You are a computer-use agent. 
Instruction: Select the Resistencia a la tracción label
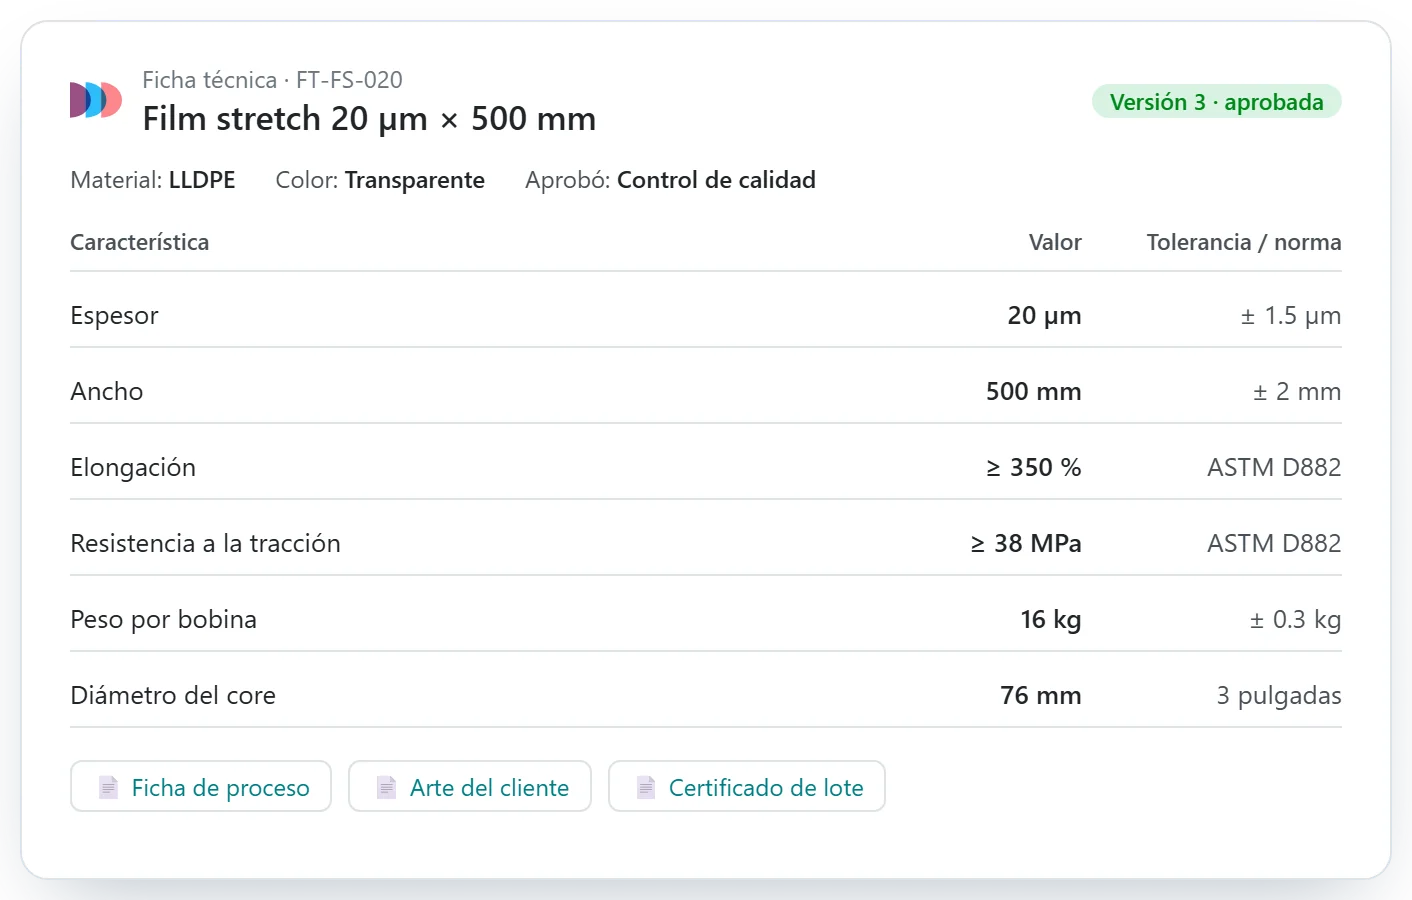tap(205, 544)
